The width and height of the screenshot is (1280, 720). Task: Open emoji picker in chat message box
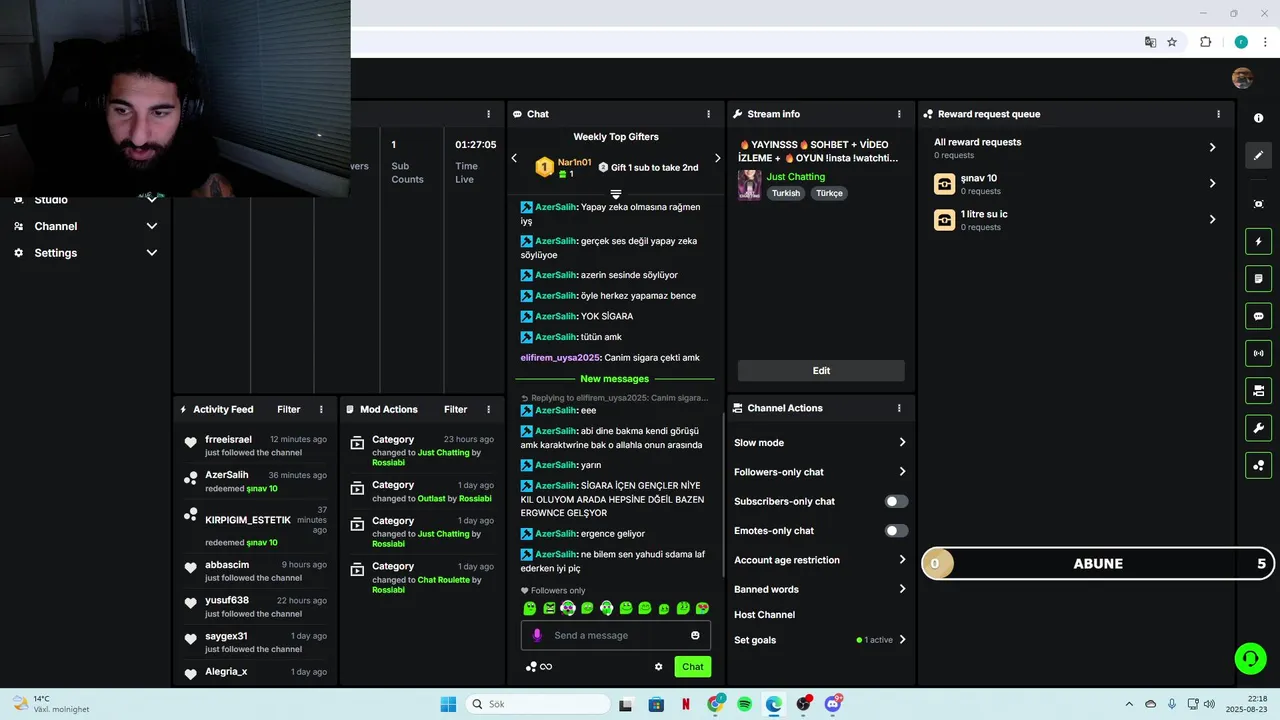pos(695,635)
